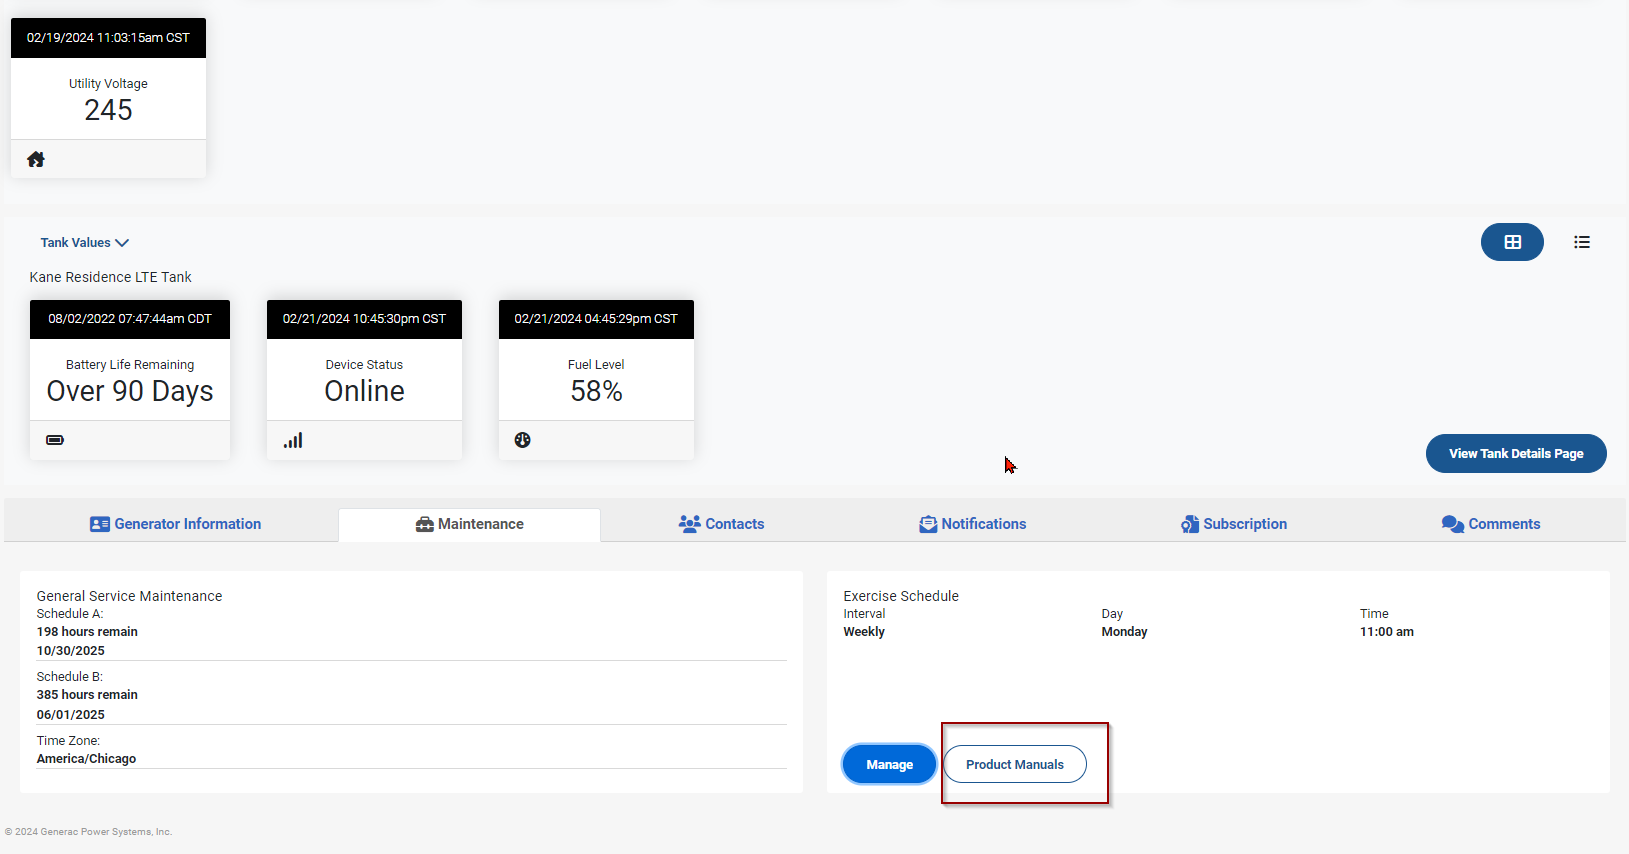Click the 198 hours remain text

click(87, 632)
